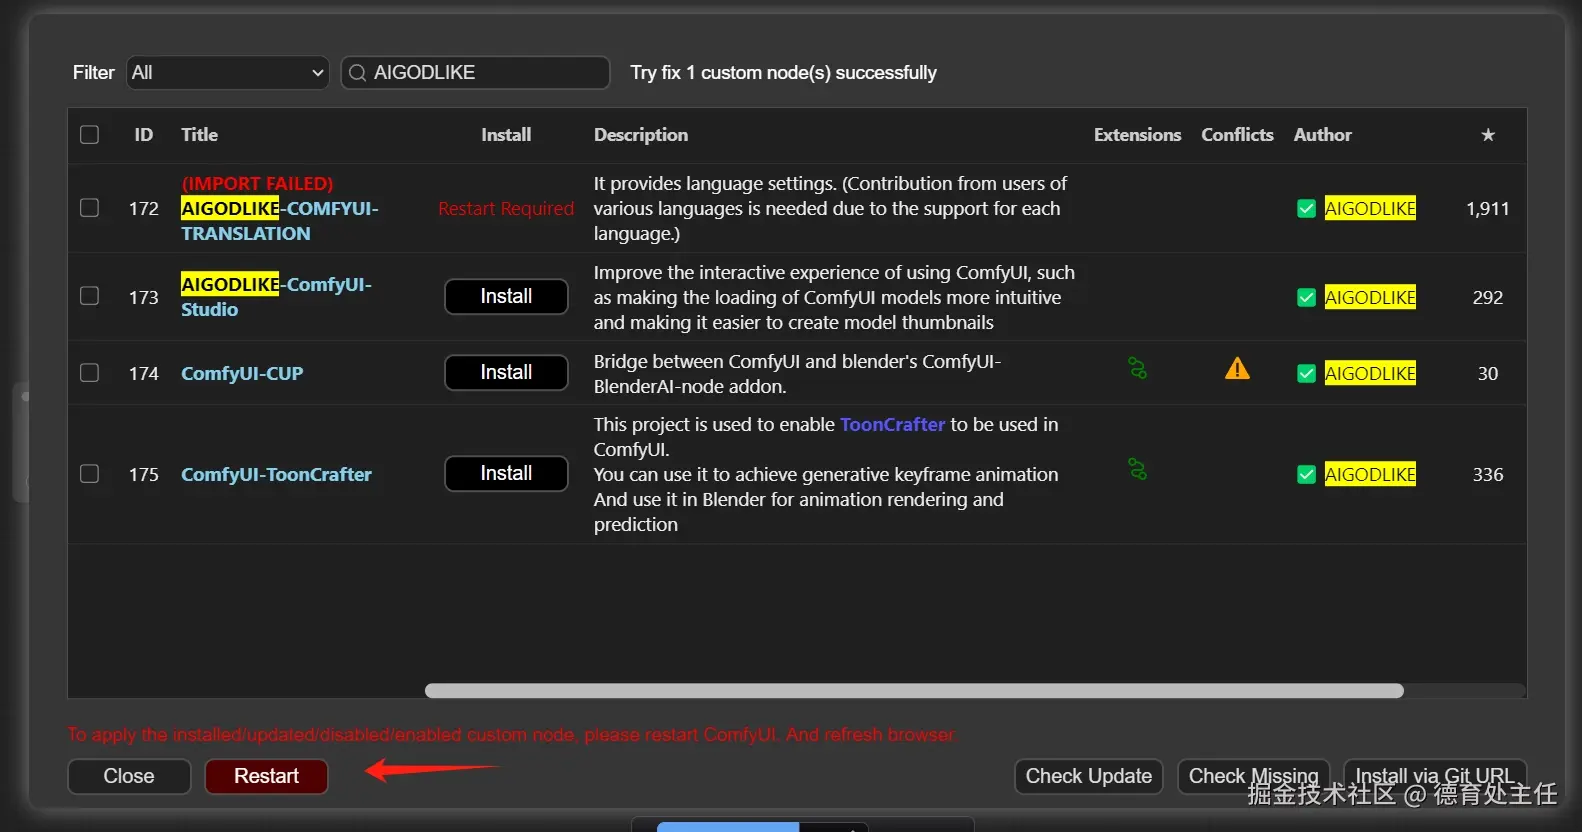
Task: Open AIGODLIKE author link in row 172
Action: (x=1370, y=209)
